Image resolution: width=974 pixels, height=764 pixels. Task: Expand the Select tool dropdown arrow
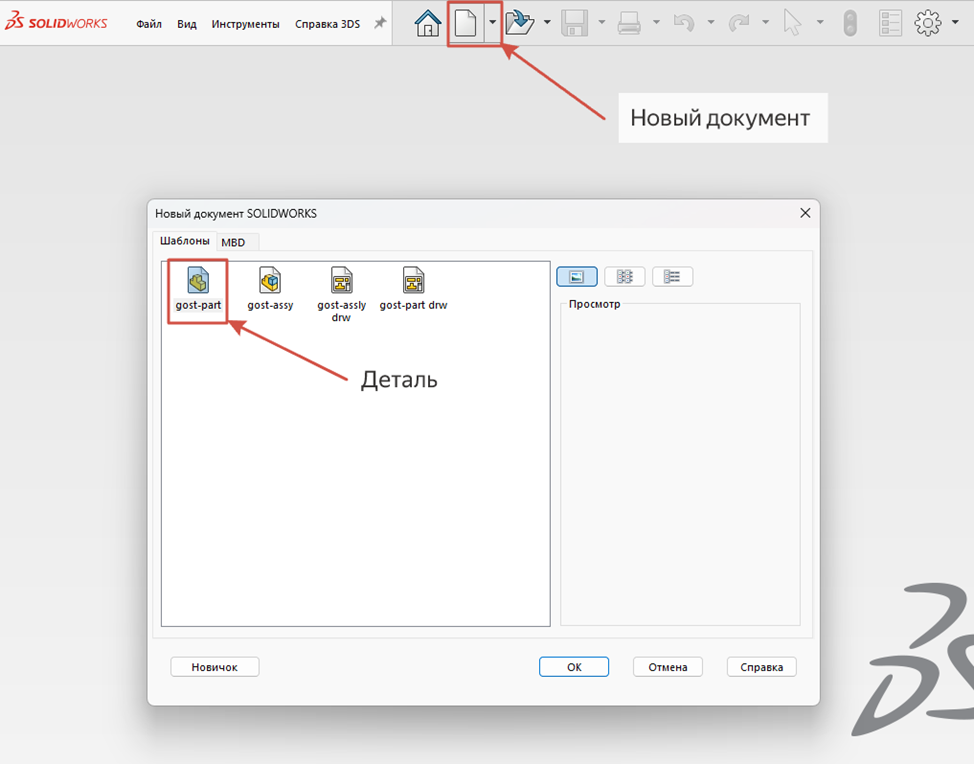(x=820, y=23)
